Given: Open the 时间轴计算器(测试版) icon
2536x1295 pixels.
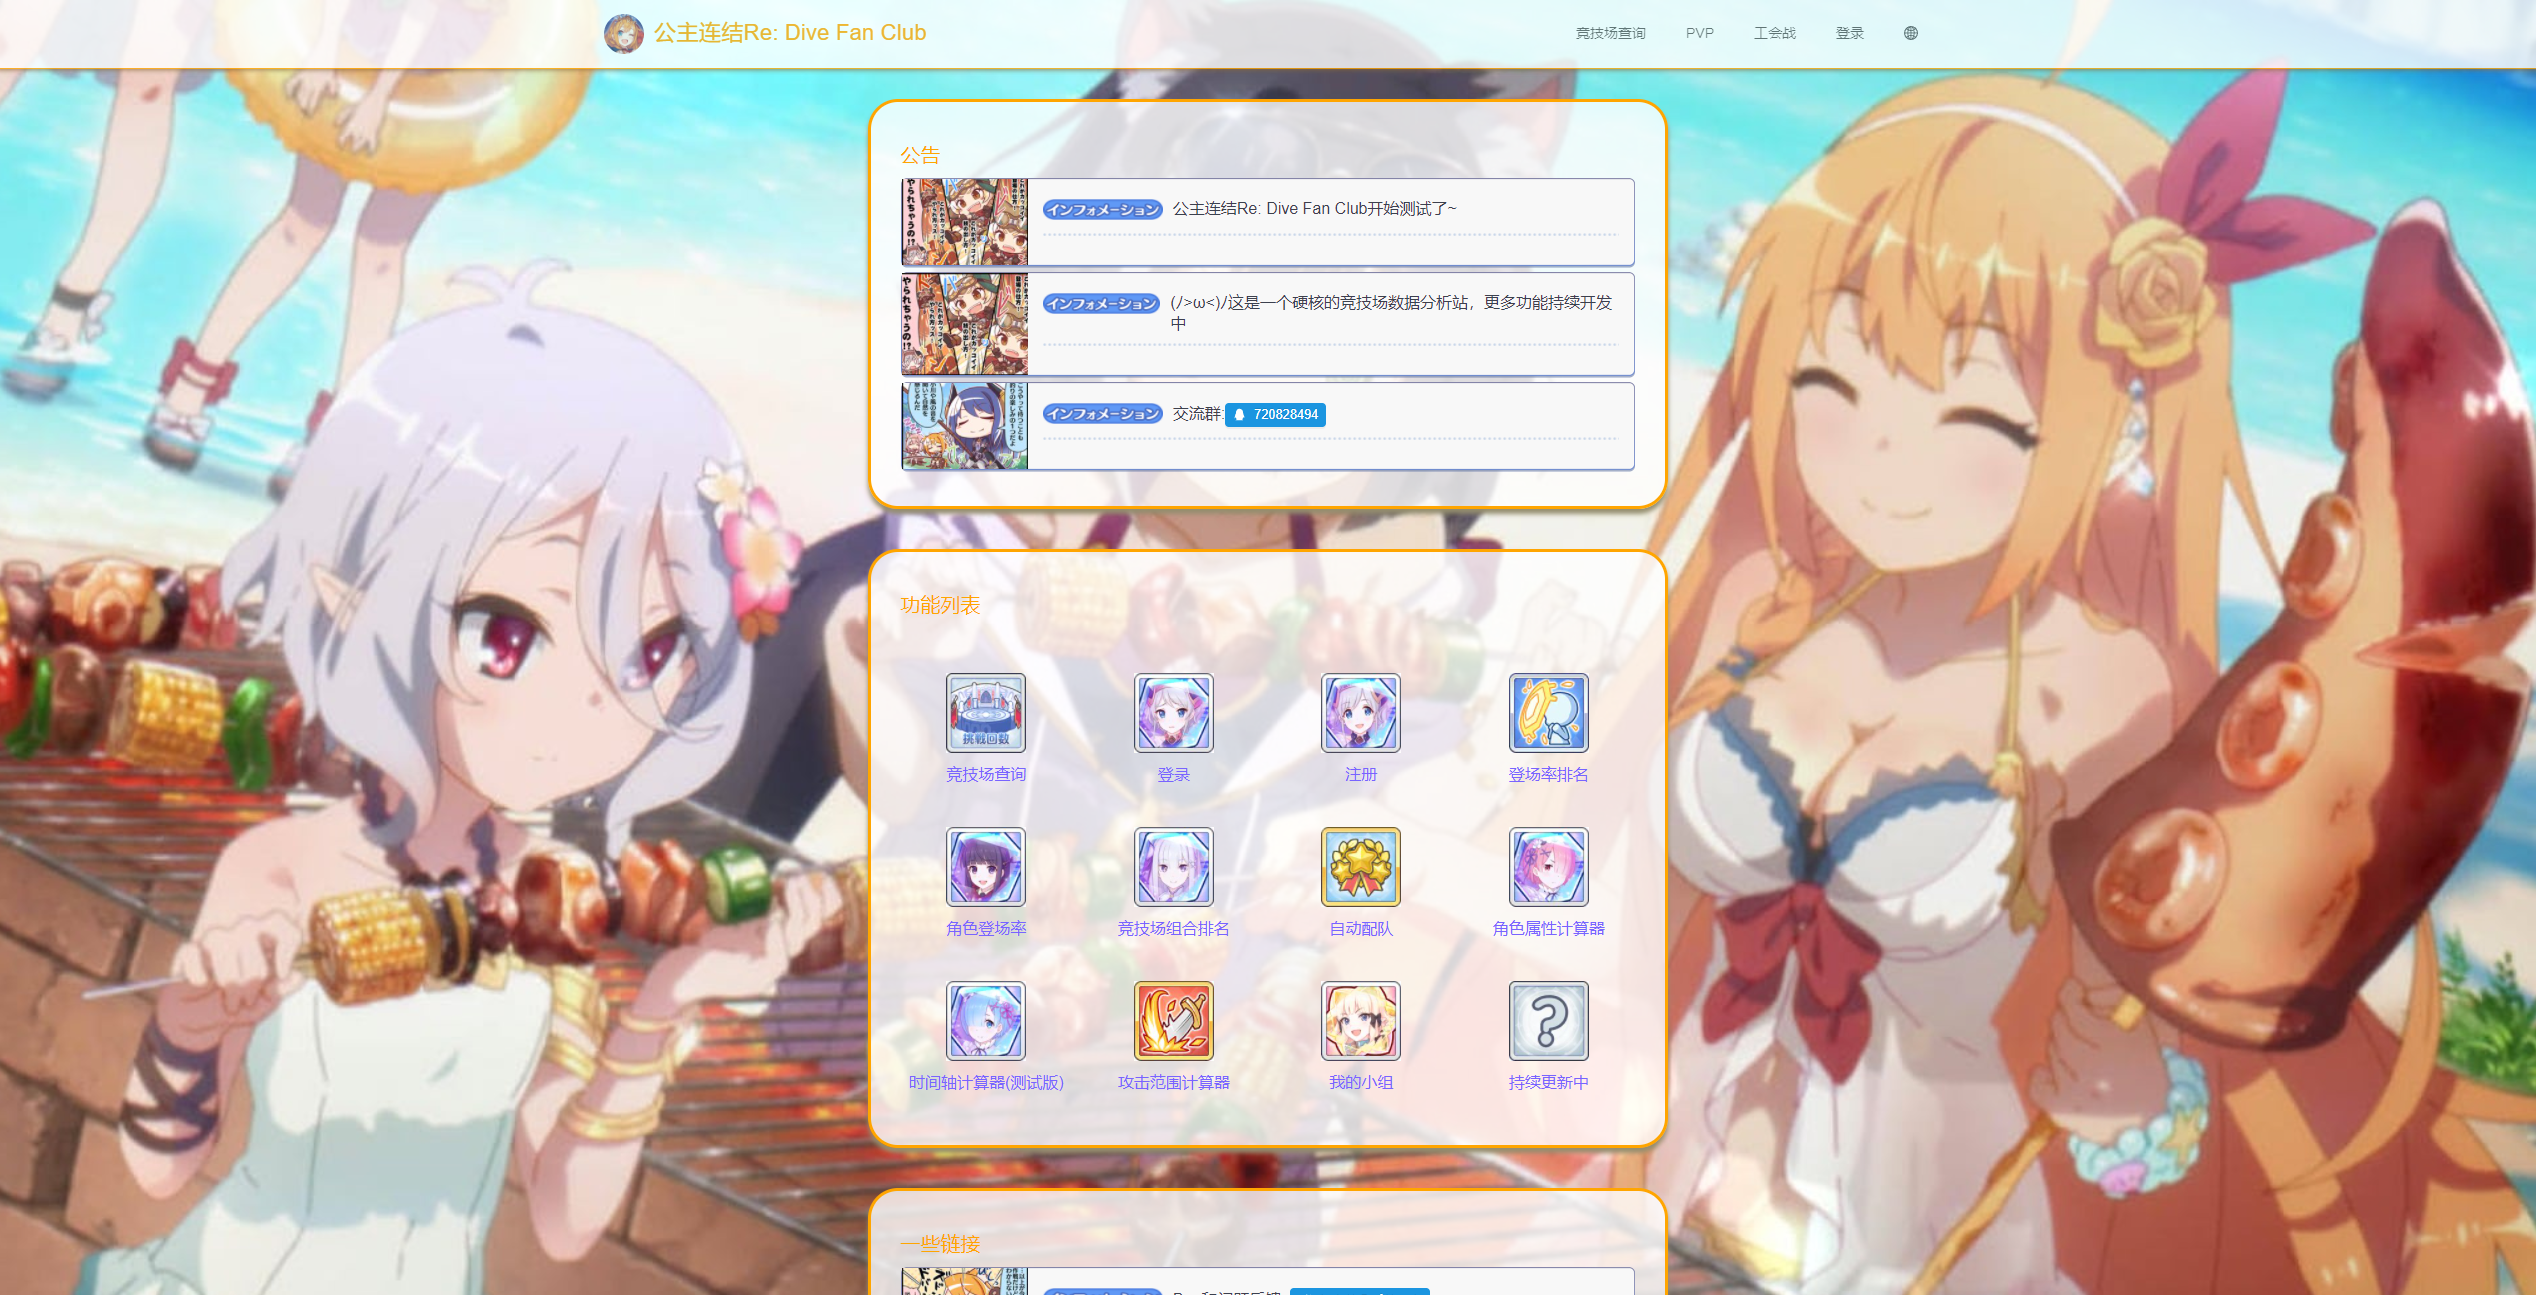Looking at the screenshot, I should coord(985,1021).
